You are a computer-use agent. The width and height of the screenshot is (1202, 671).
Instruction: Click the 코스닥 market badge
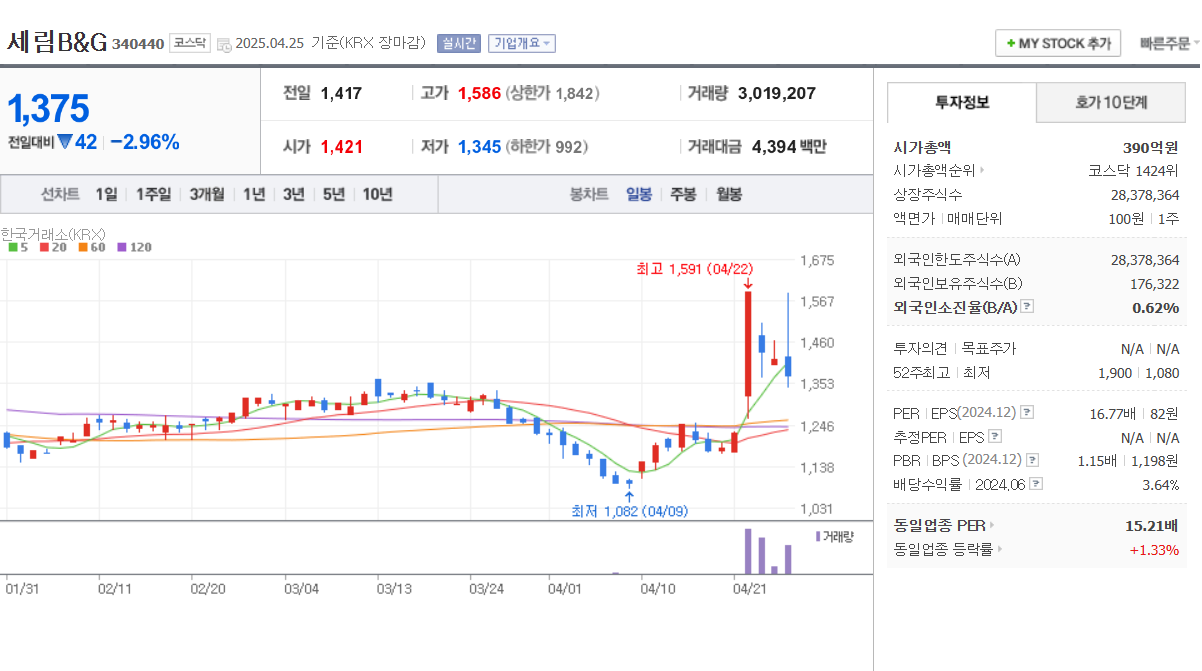[189, 45]
